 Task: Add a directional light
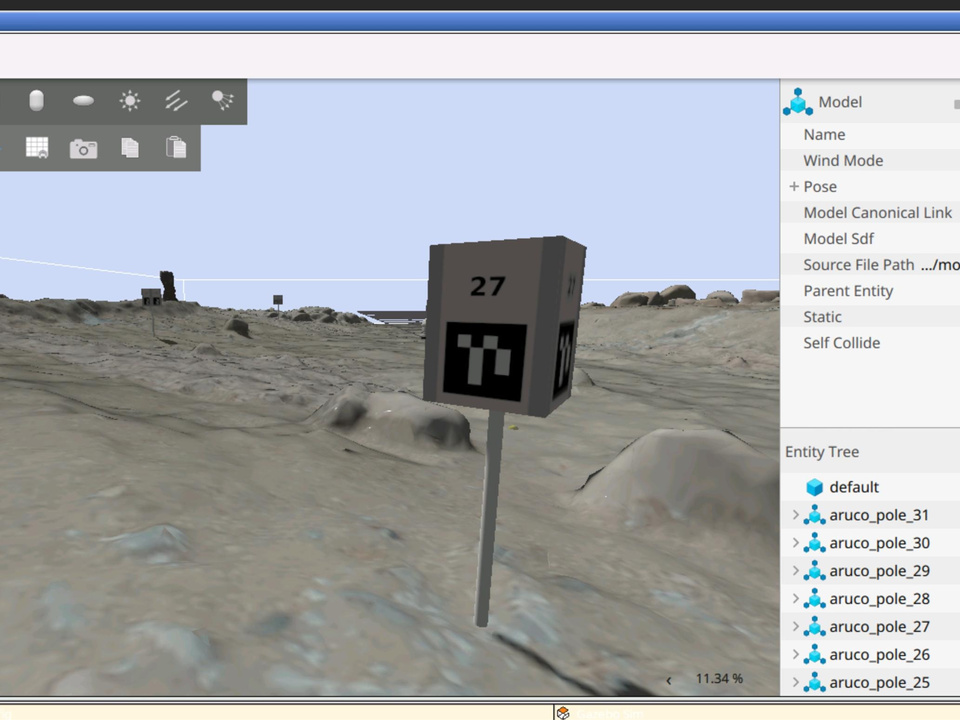pos(176,100)
